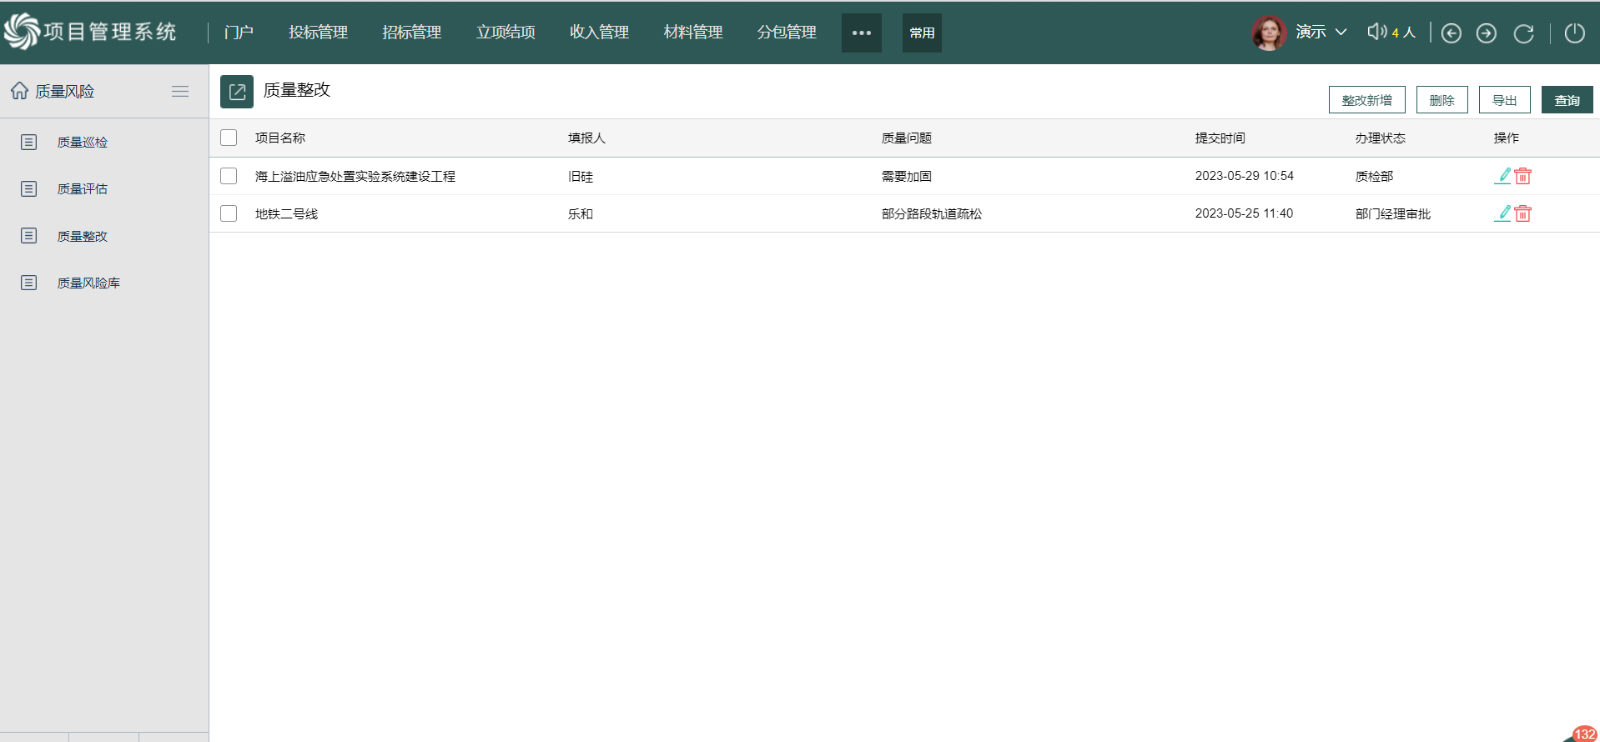Edit the 地铁二号线 row with pencil icon
Viewport: 1600px width, 742px height.
(x=1503, y=213)
